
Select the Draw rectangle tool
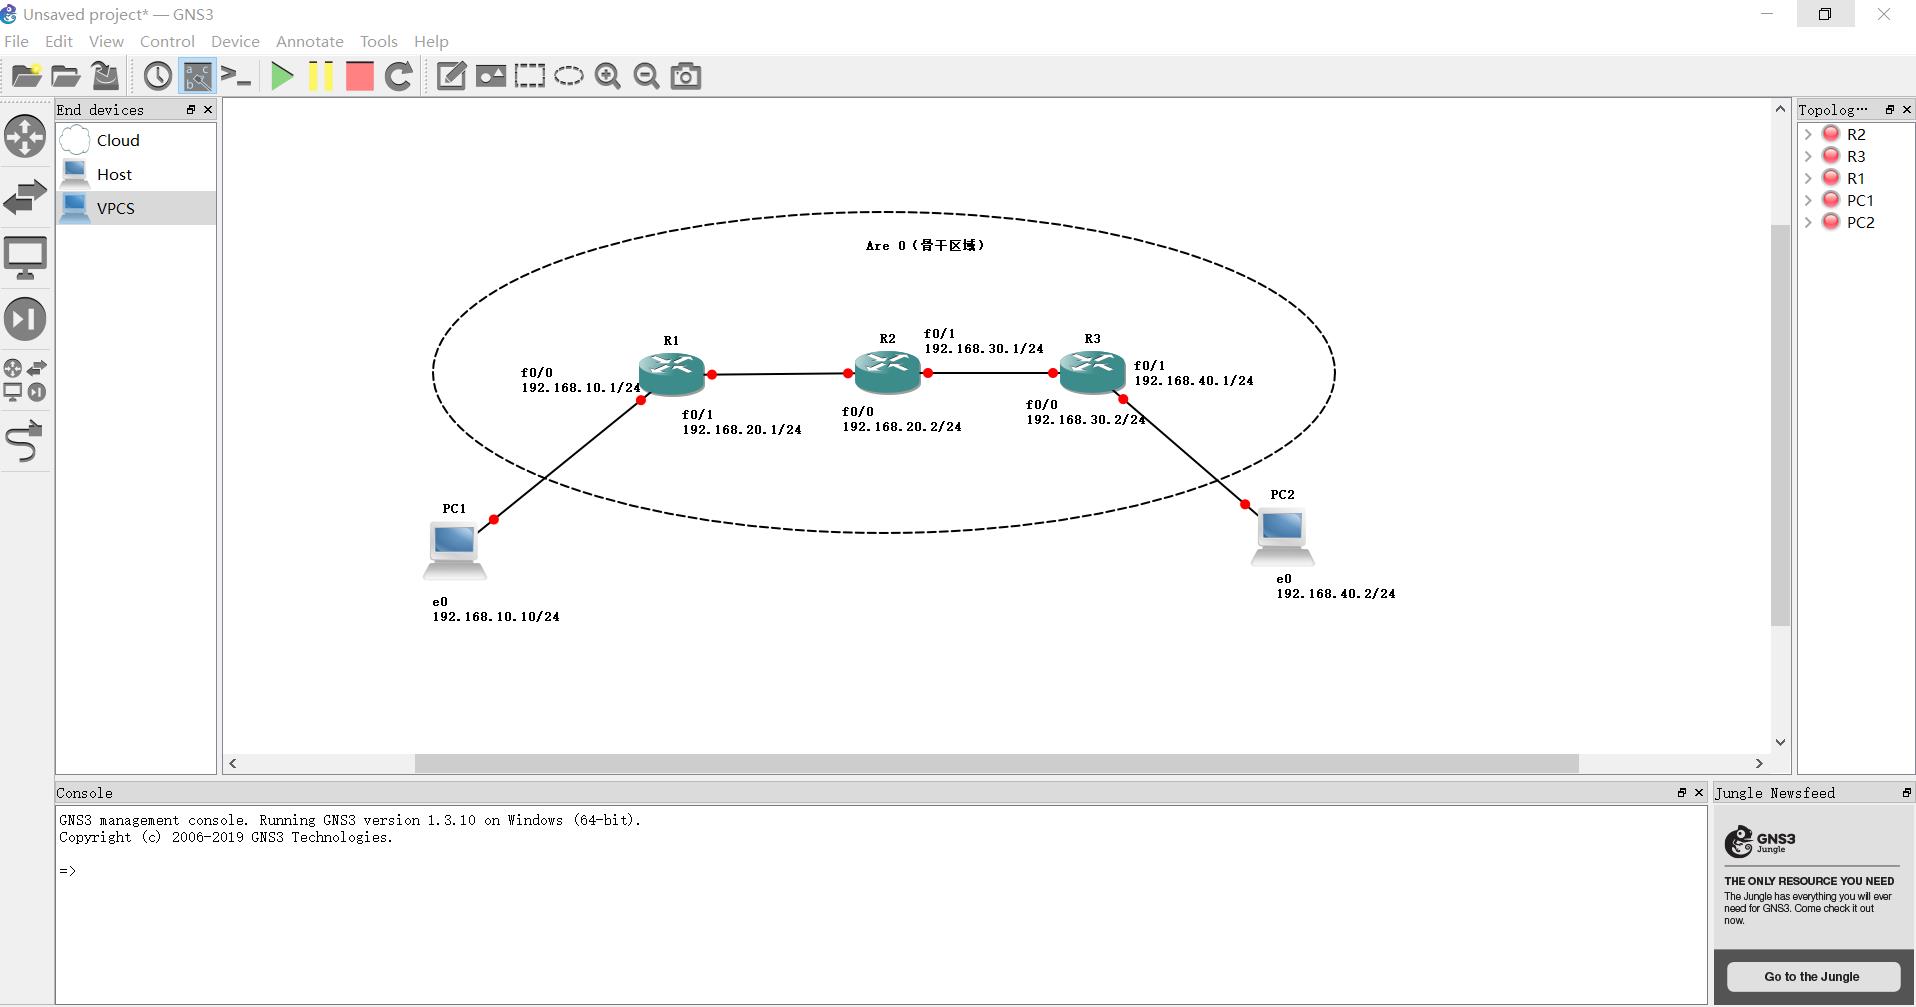pos(528,75)
